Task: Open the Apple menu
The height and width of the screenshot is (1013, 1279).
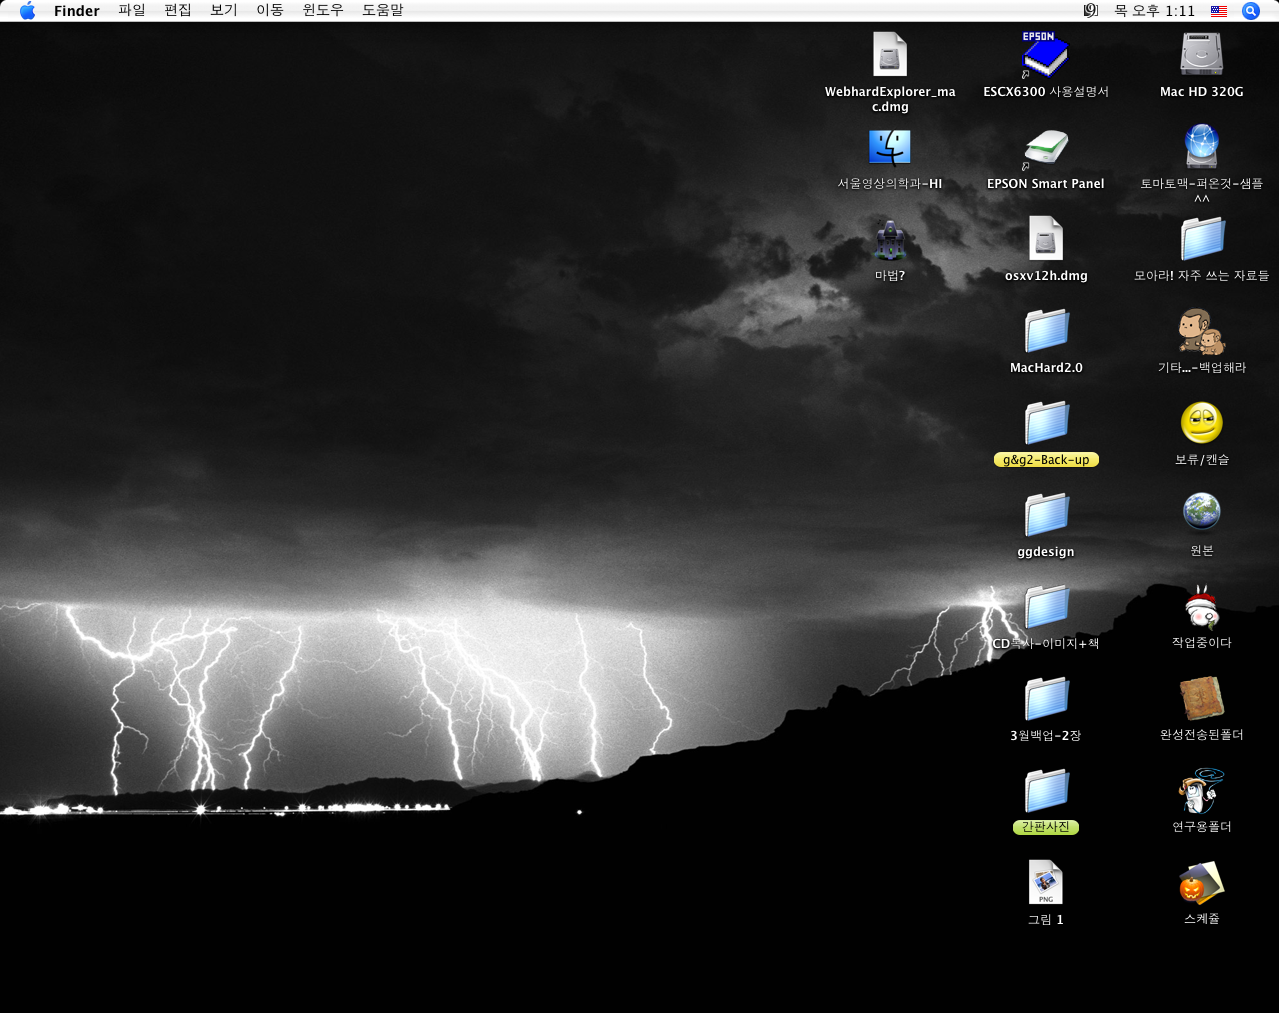Action: point(27,11)
